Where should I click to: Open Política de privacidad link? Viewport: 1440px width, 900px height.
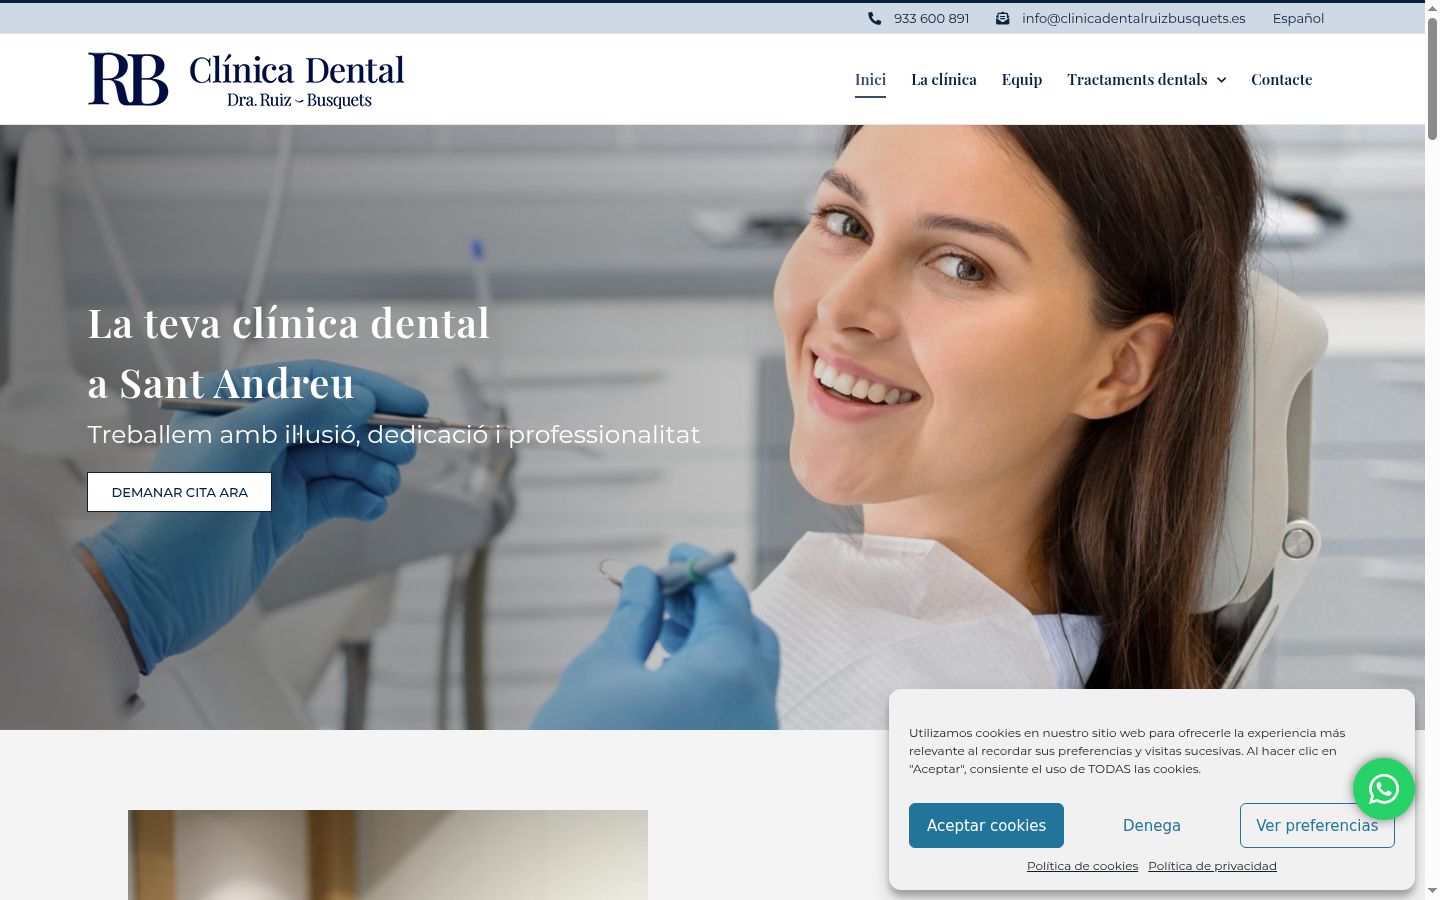(1212, 866)
